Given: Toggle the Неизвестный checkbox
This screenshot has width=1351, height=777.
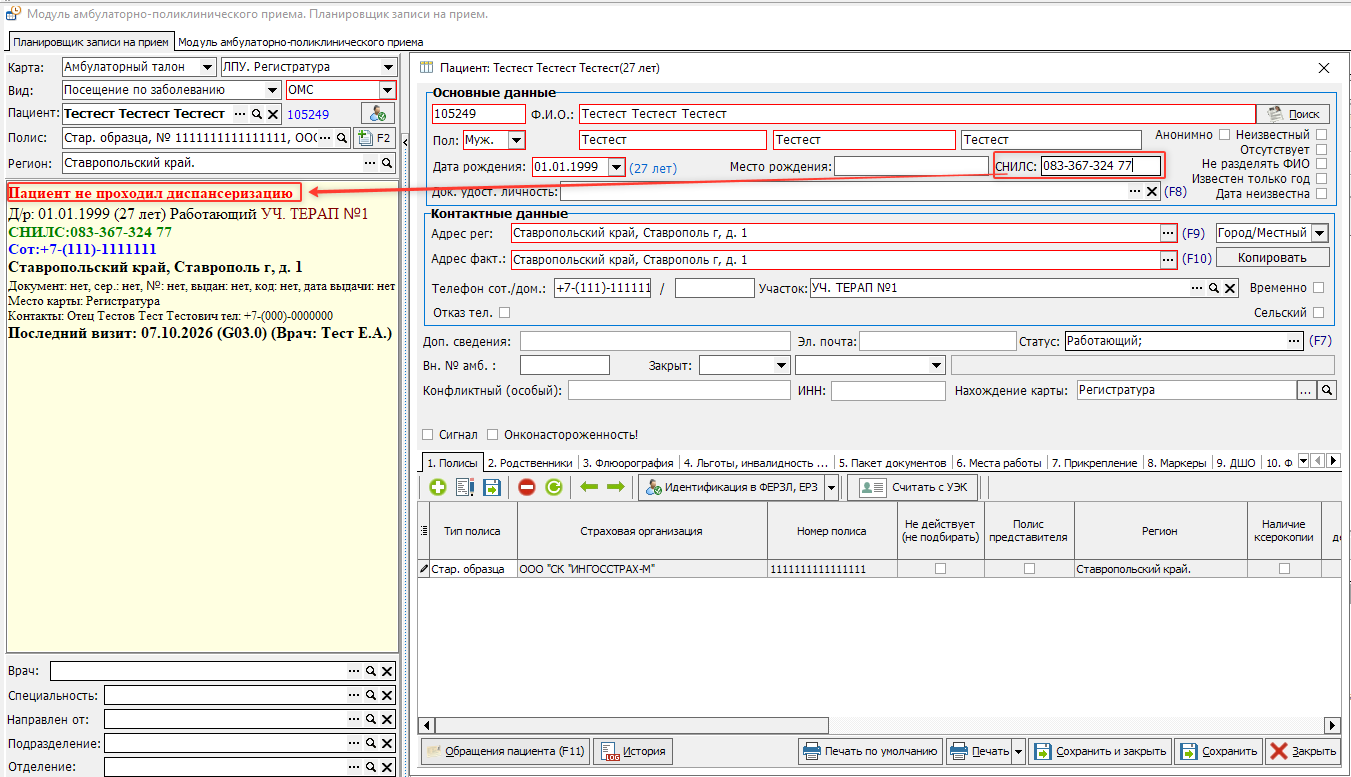Looking at the screenshot, I should point(1322,134).
